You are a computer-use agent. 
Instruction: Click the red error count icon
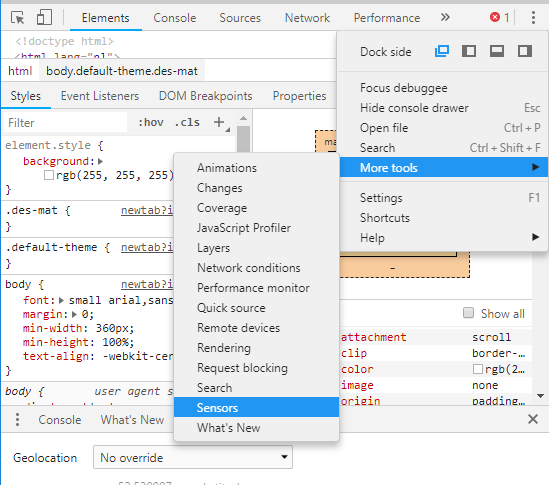pos(495,17)
